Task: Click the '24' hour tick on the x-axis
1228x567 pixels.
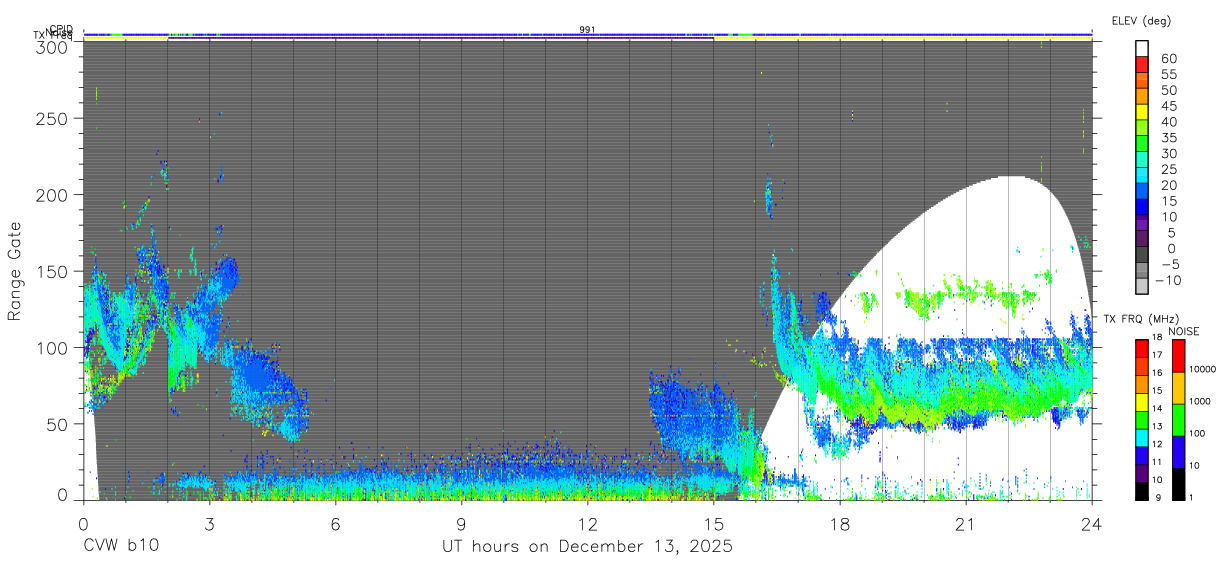Action: [x=1091, y=524]
